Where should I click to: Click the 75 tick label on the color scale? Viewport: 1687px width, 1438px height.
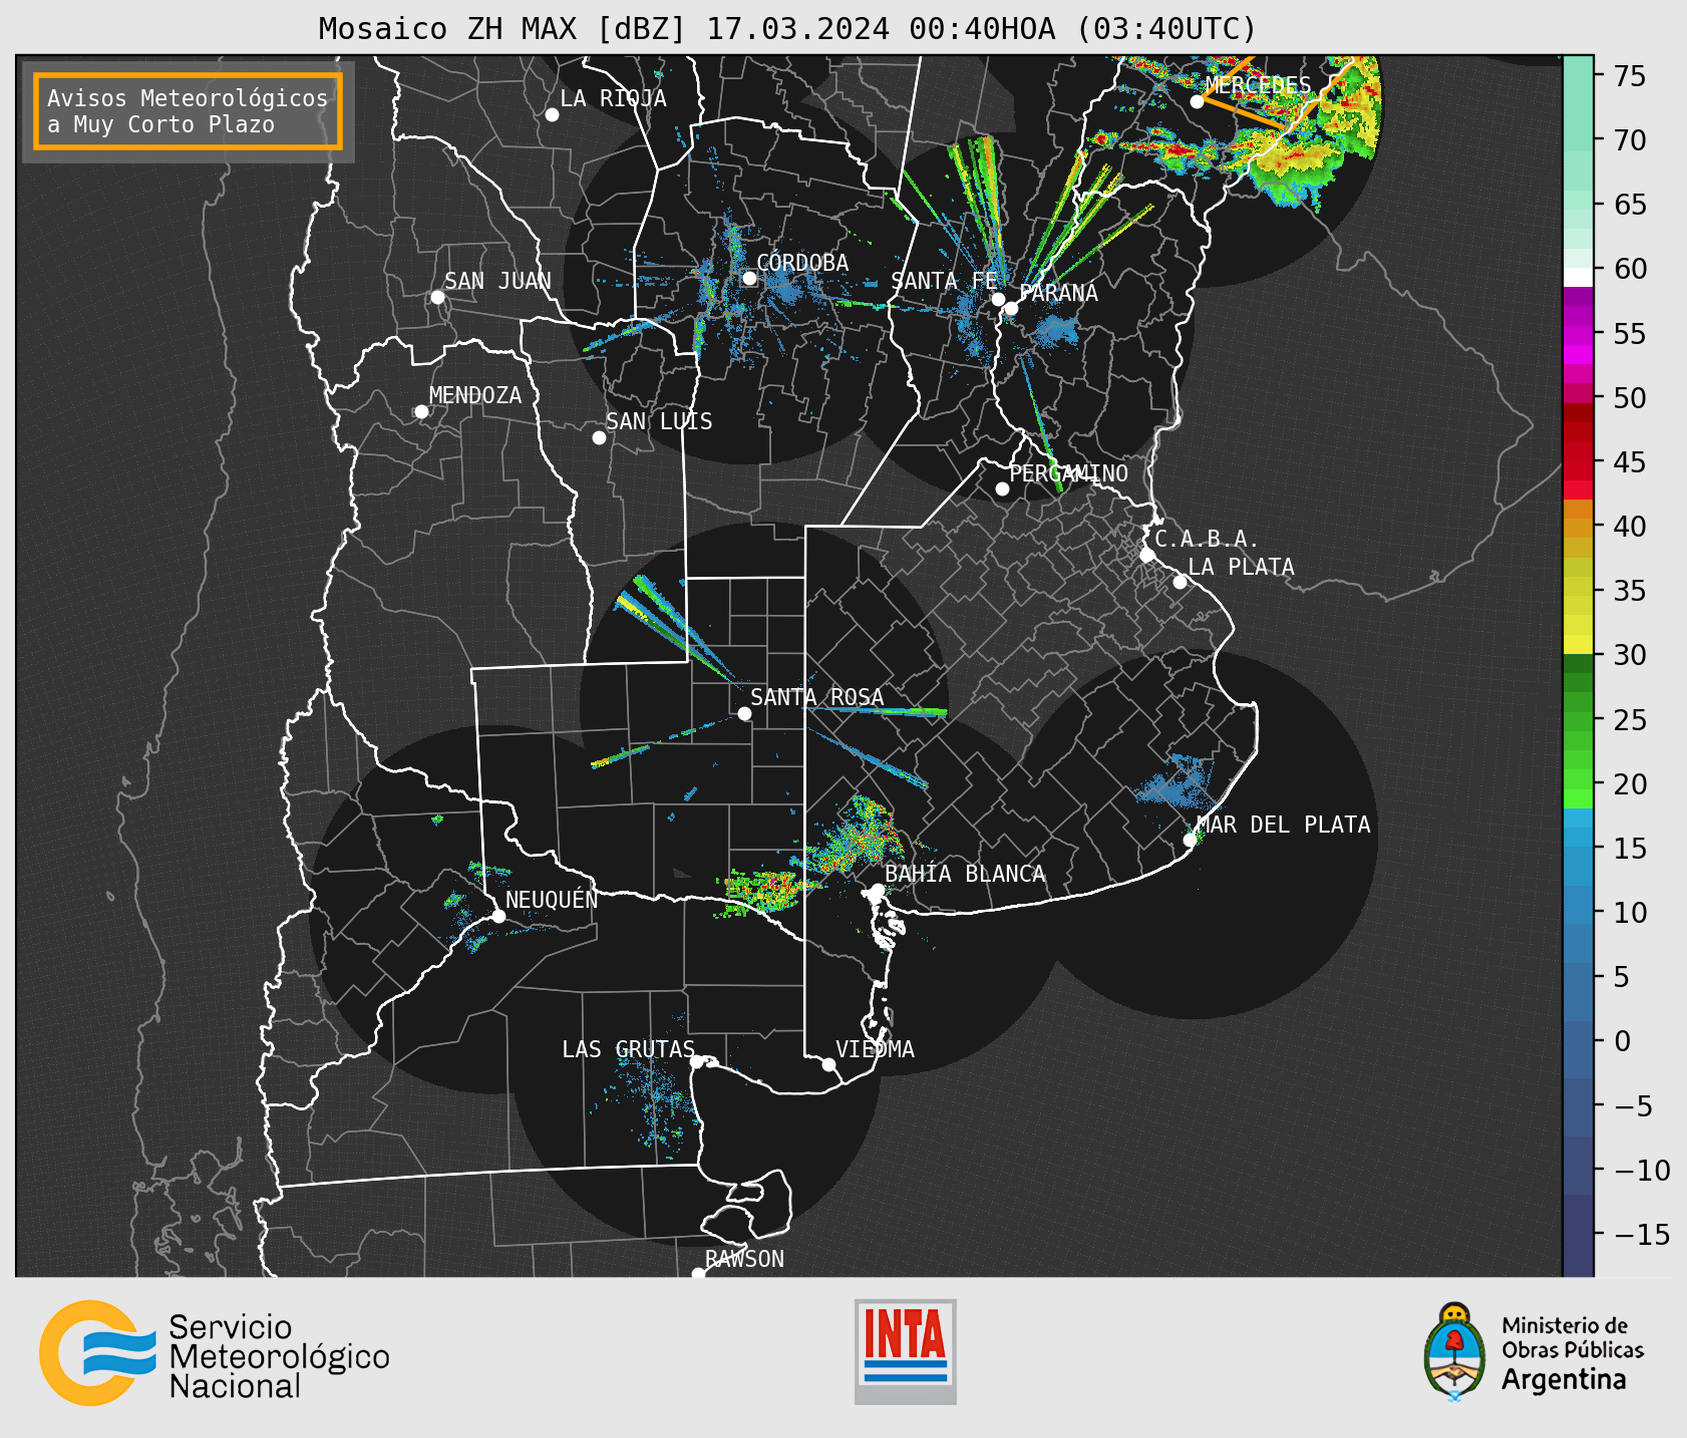click(1629, 76)
